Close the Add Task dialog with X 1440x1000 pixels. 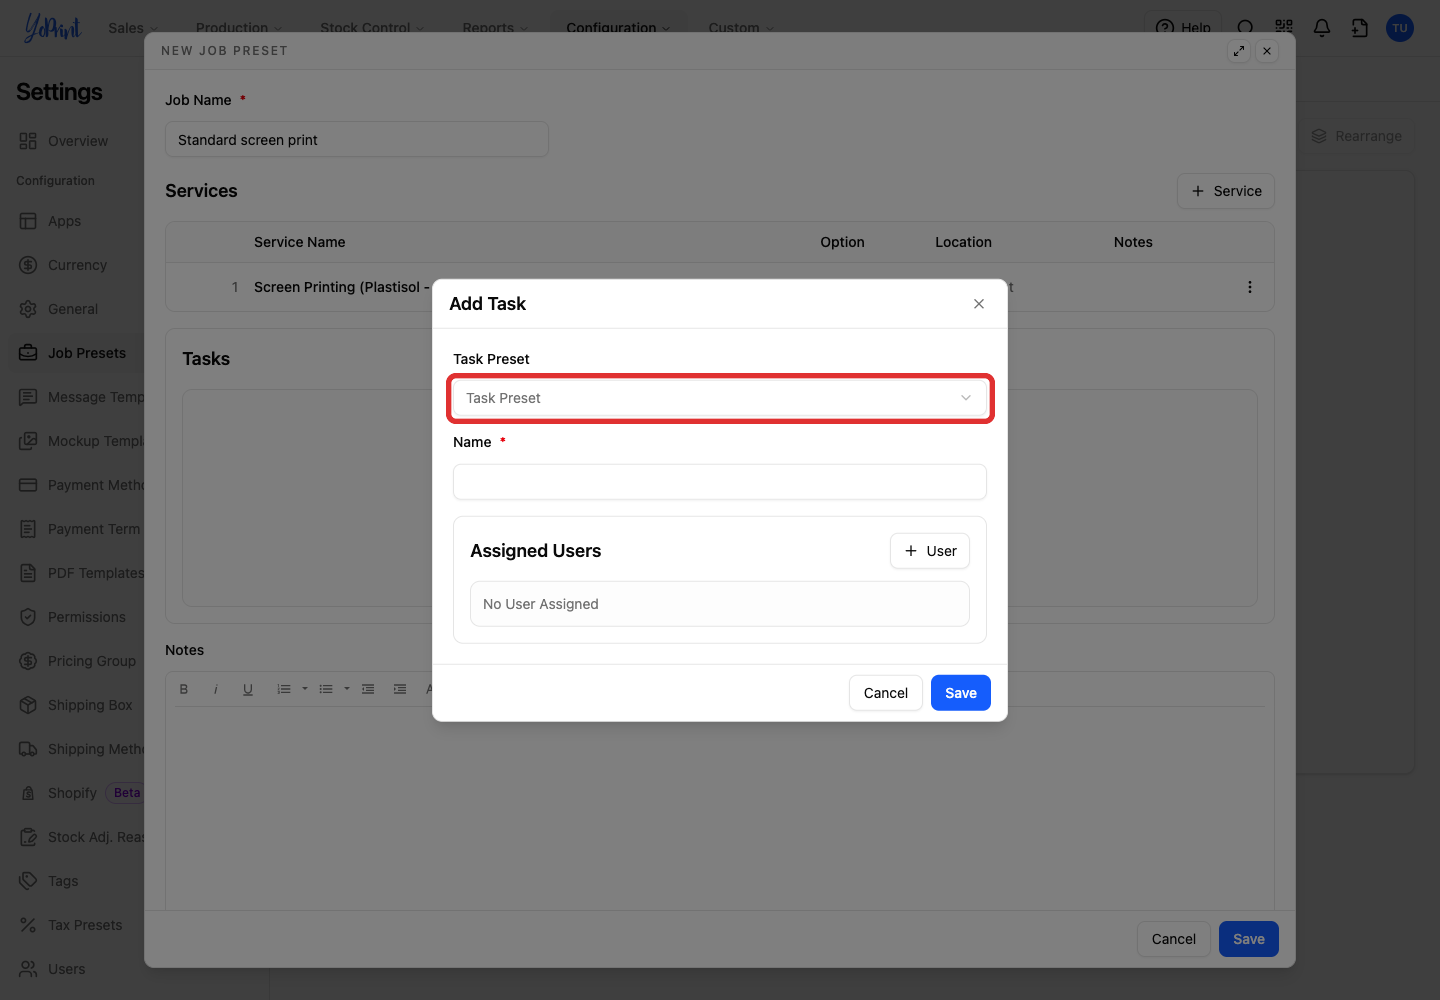click(979, 304)
